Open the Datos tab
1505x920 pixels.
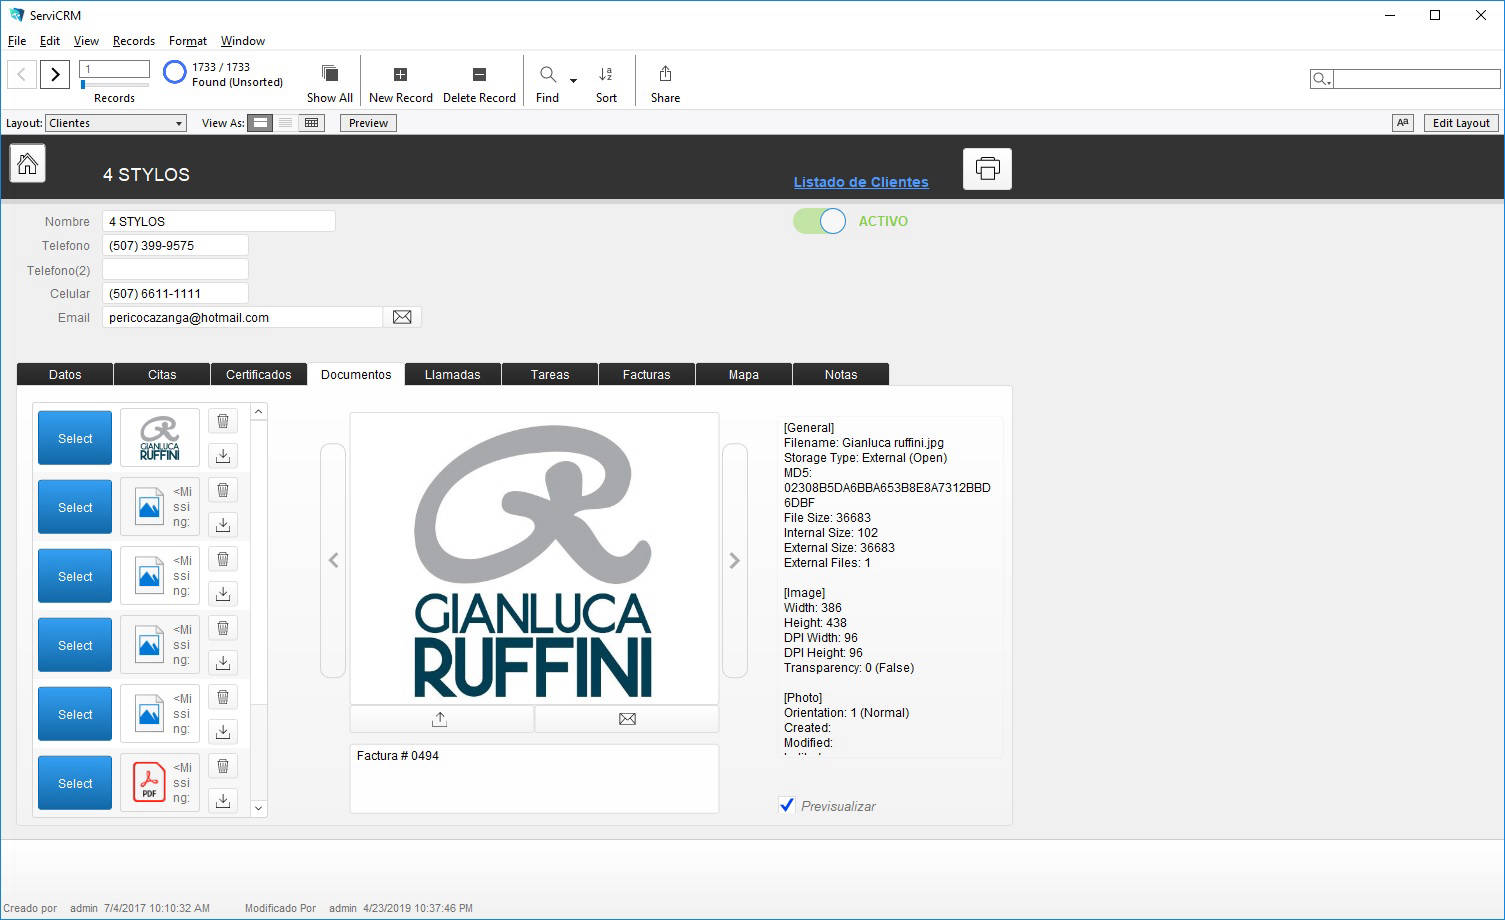coord(65,374)
